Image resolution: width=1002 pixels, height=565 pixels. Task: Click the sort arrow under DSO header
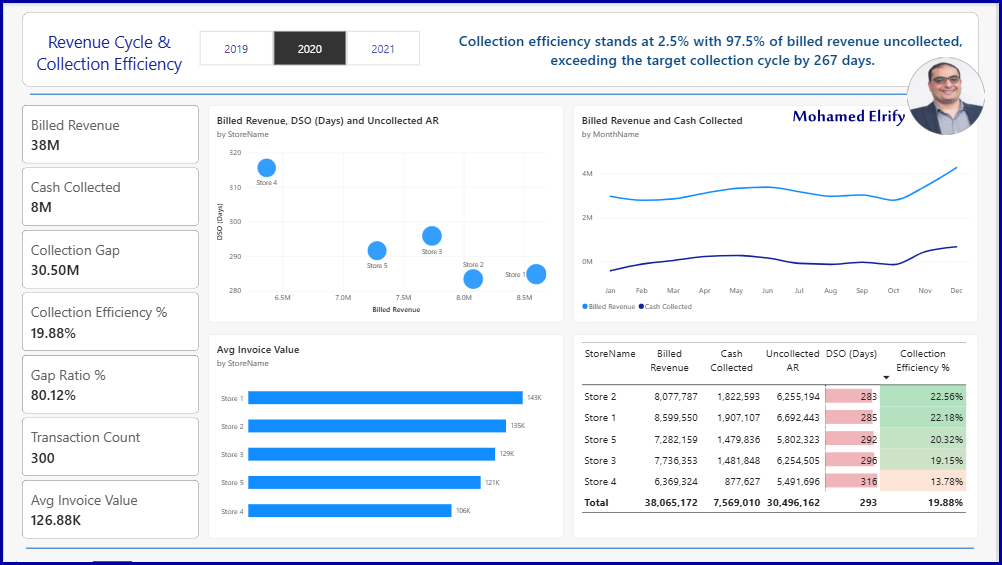pos(886,378)
